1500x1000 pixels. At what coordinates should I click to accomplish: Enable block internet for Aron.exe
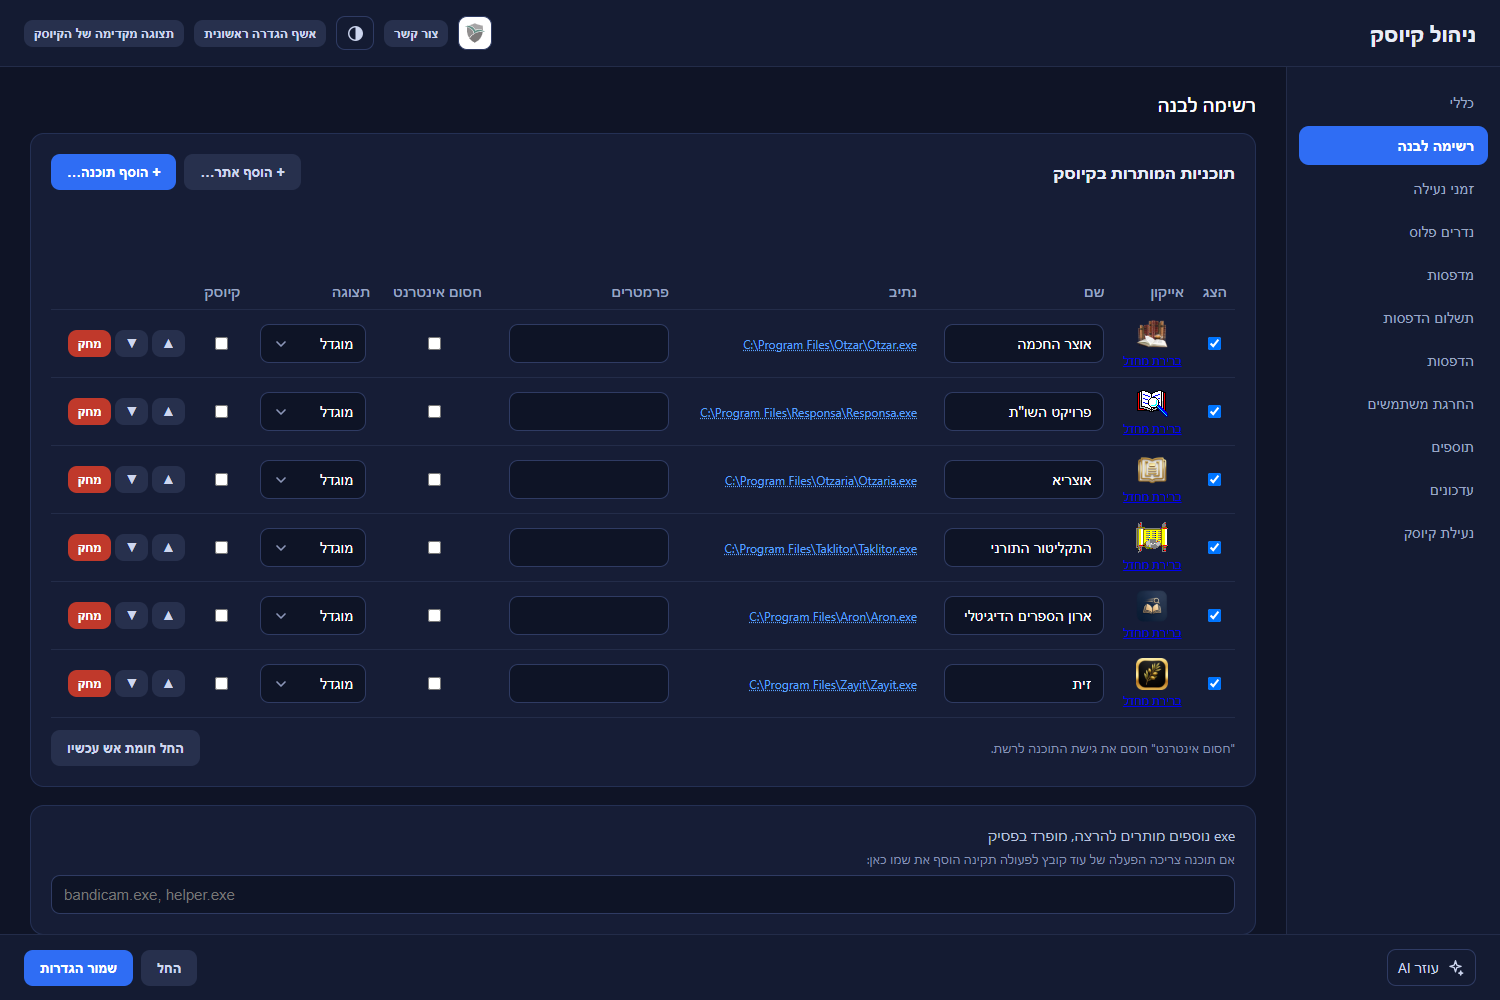[434, 616]
